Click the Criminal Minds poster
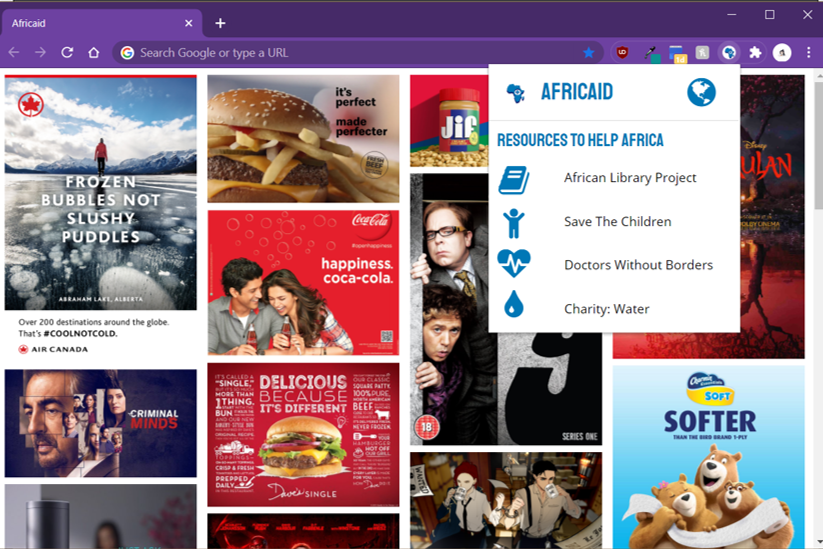823x549 pixels. pyautogui.click(x=101, y=423)
